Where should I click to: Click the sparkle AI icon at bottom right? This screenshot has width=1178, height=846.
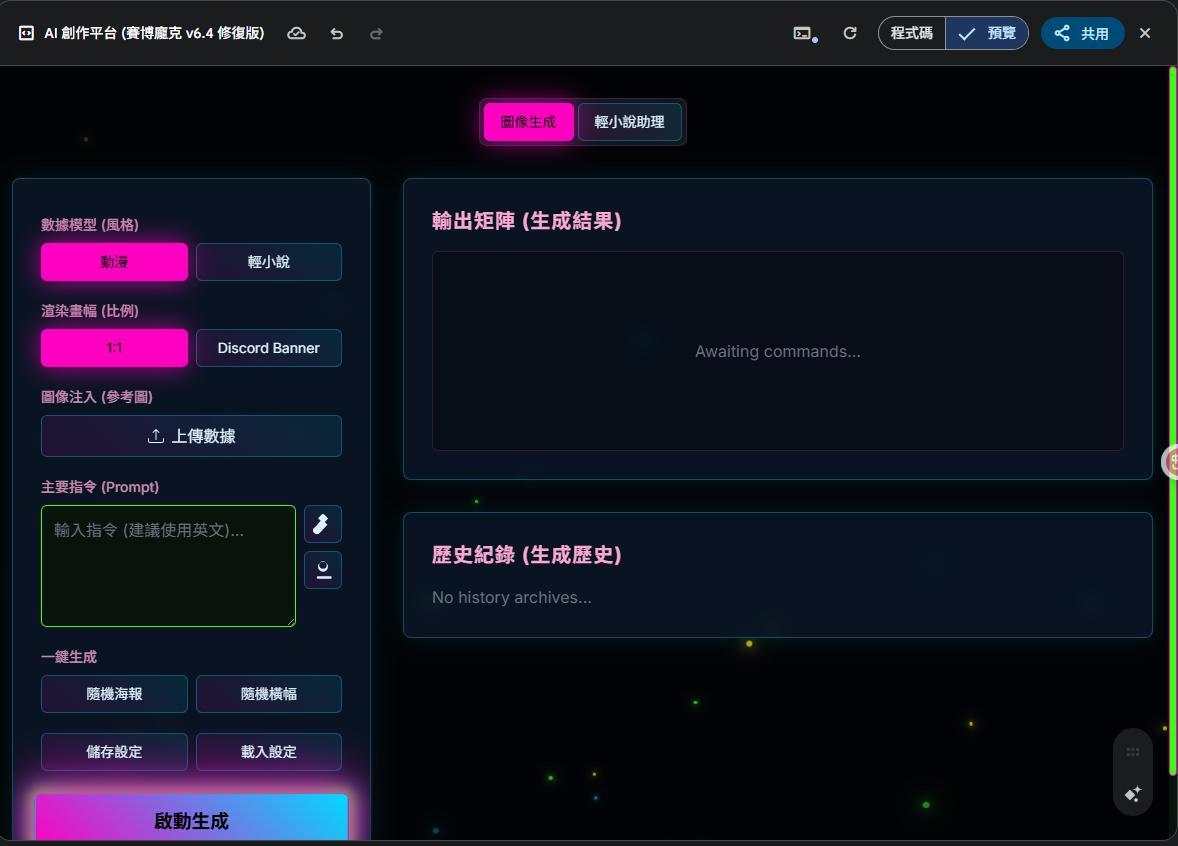[x=1132, y=794]
